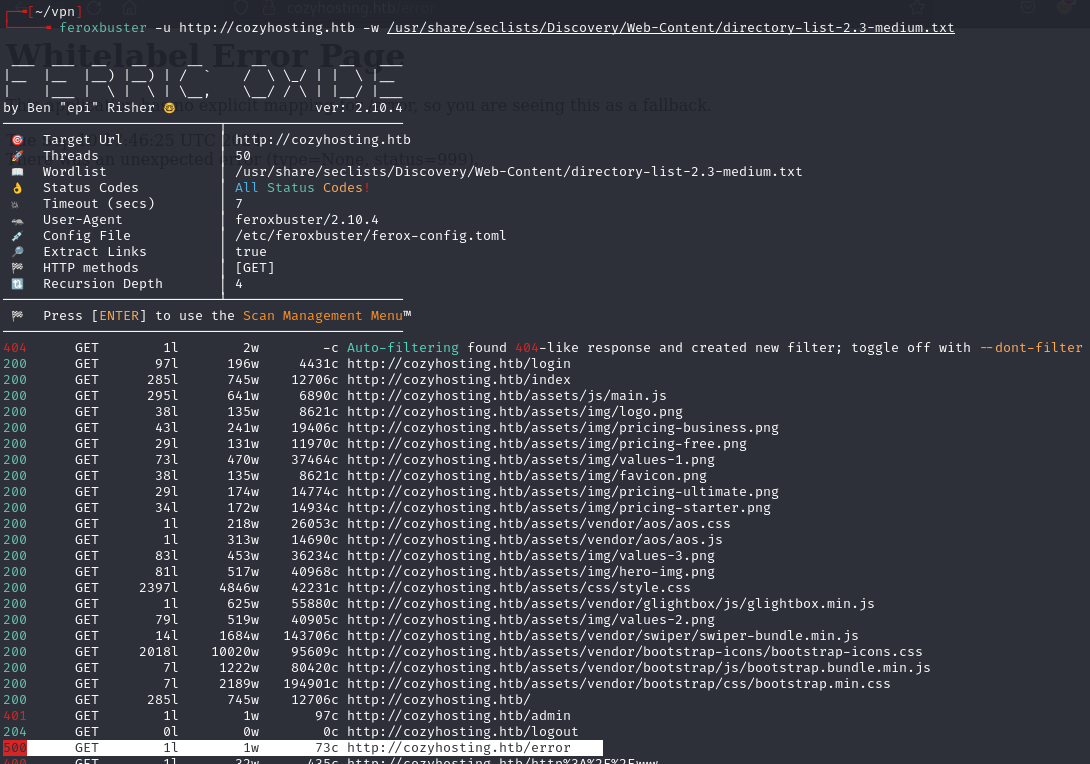Viewport: 1090px width, 764px height.
Task: Click the checkered flags icon next to HTTP methods
Action: pyautogui.click(x=17, y=267)
